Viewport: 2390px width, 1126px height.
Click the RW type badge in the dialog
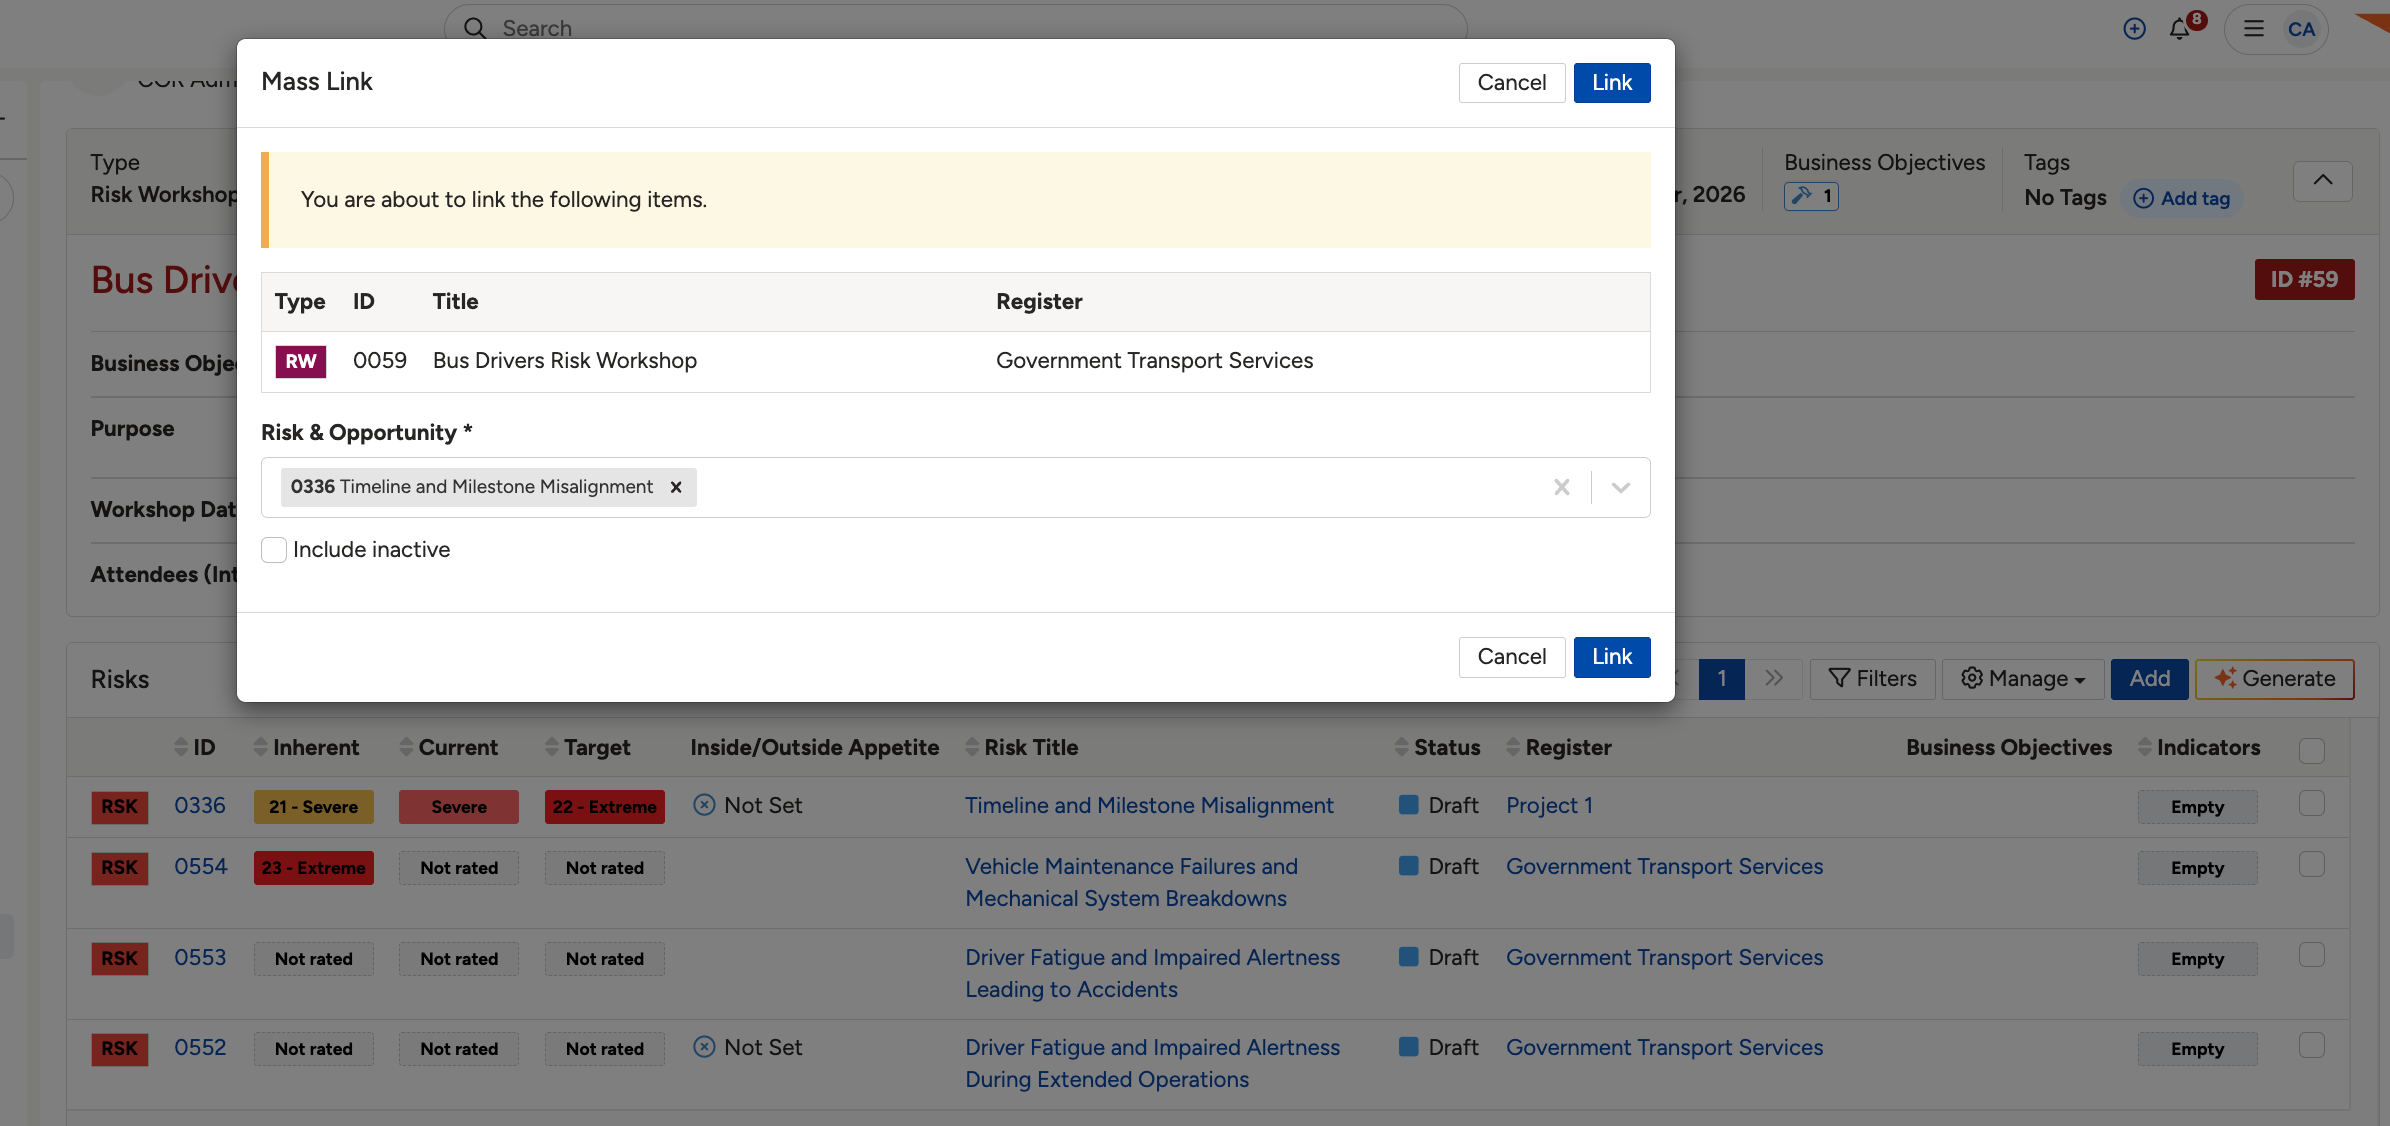coord(301,361)
